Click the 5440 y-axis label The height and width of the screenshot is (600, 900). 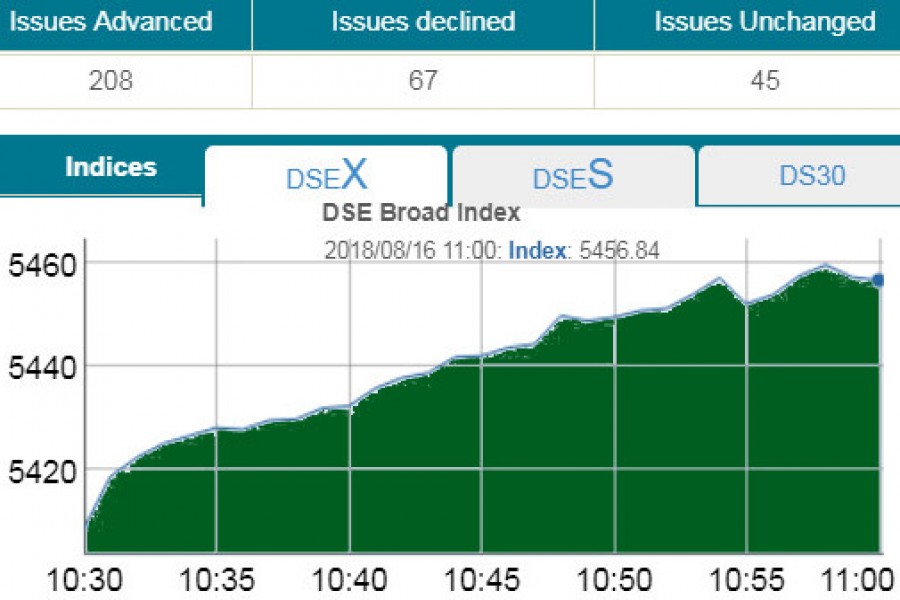38,368
